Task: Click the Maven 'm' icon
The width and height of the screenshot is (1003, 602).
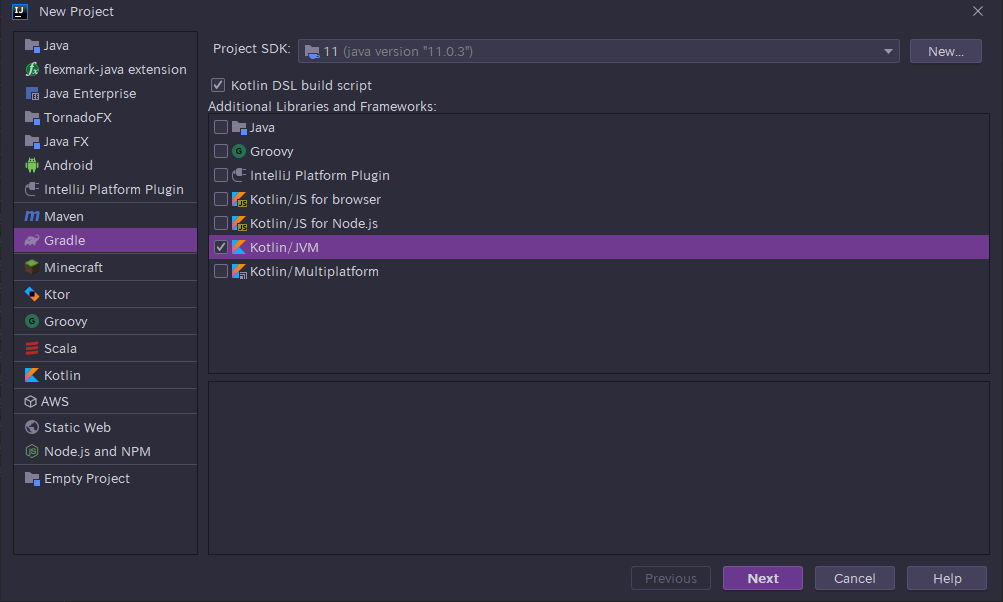Action: [x=32, y=216]
